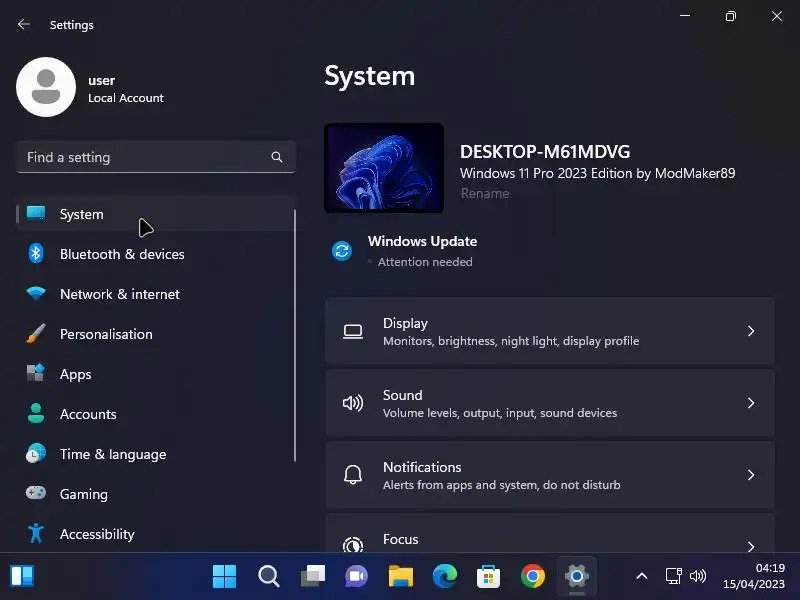Image resolution: width=800 pixels, height=600 pixels.
Task: Switch to Personalisation settings
Action: [156, 334]
